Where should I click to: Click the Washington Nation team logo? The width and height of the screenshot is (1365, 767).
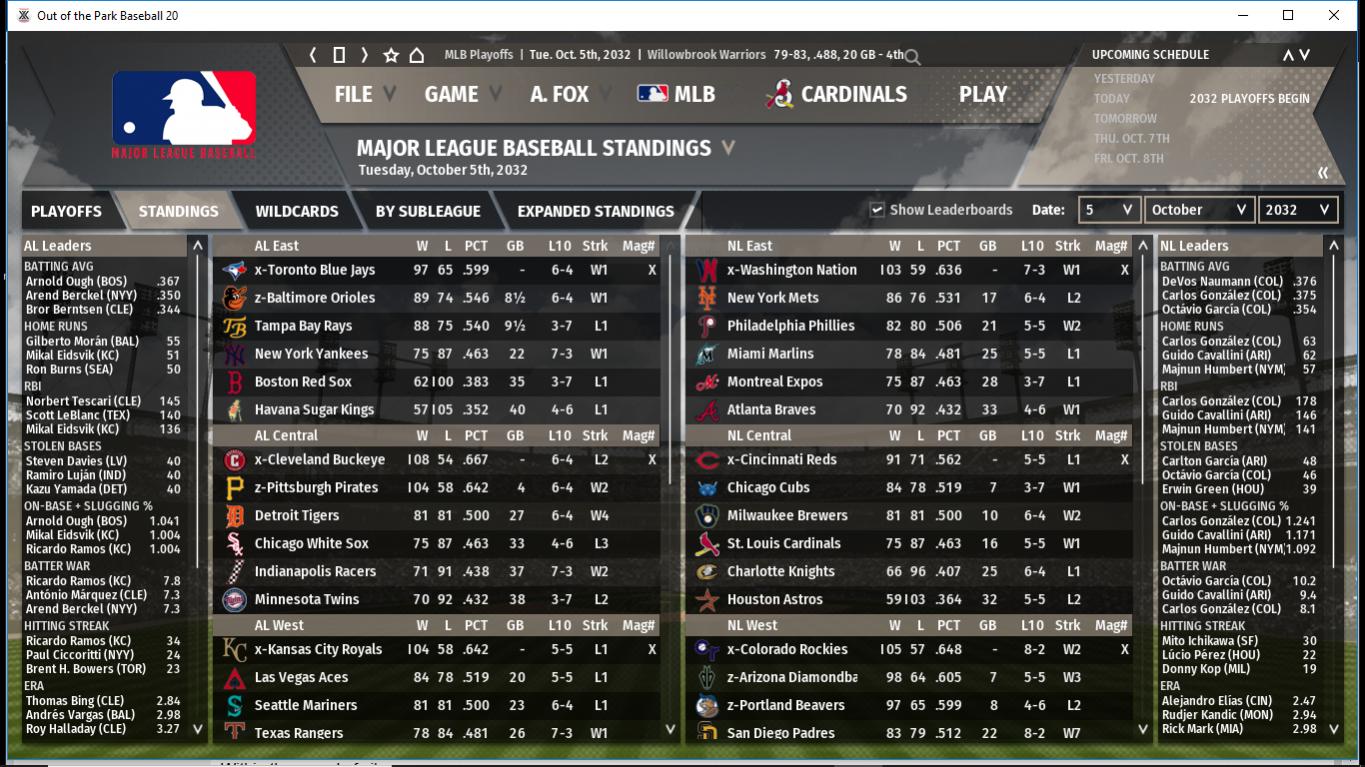pos(707,270)
